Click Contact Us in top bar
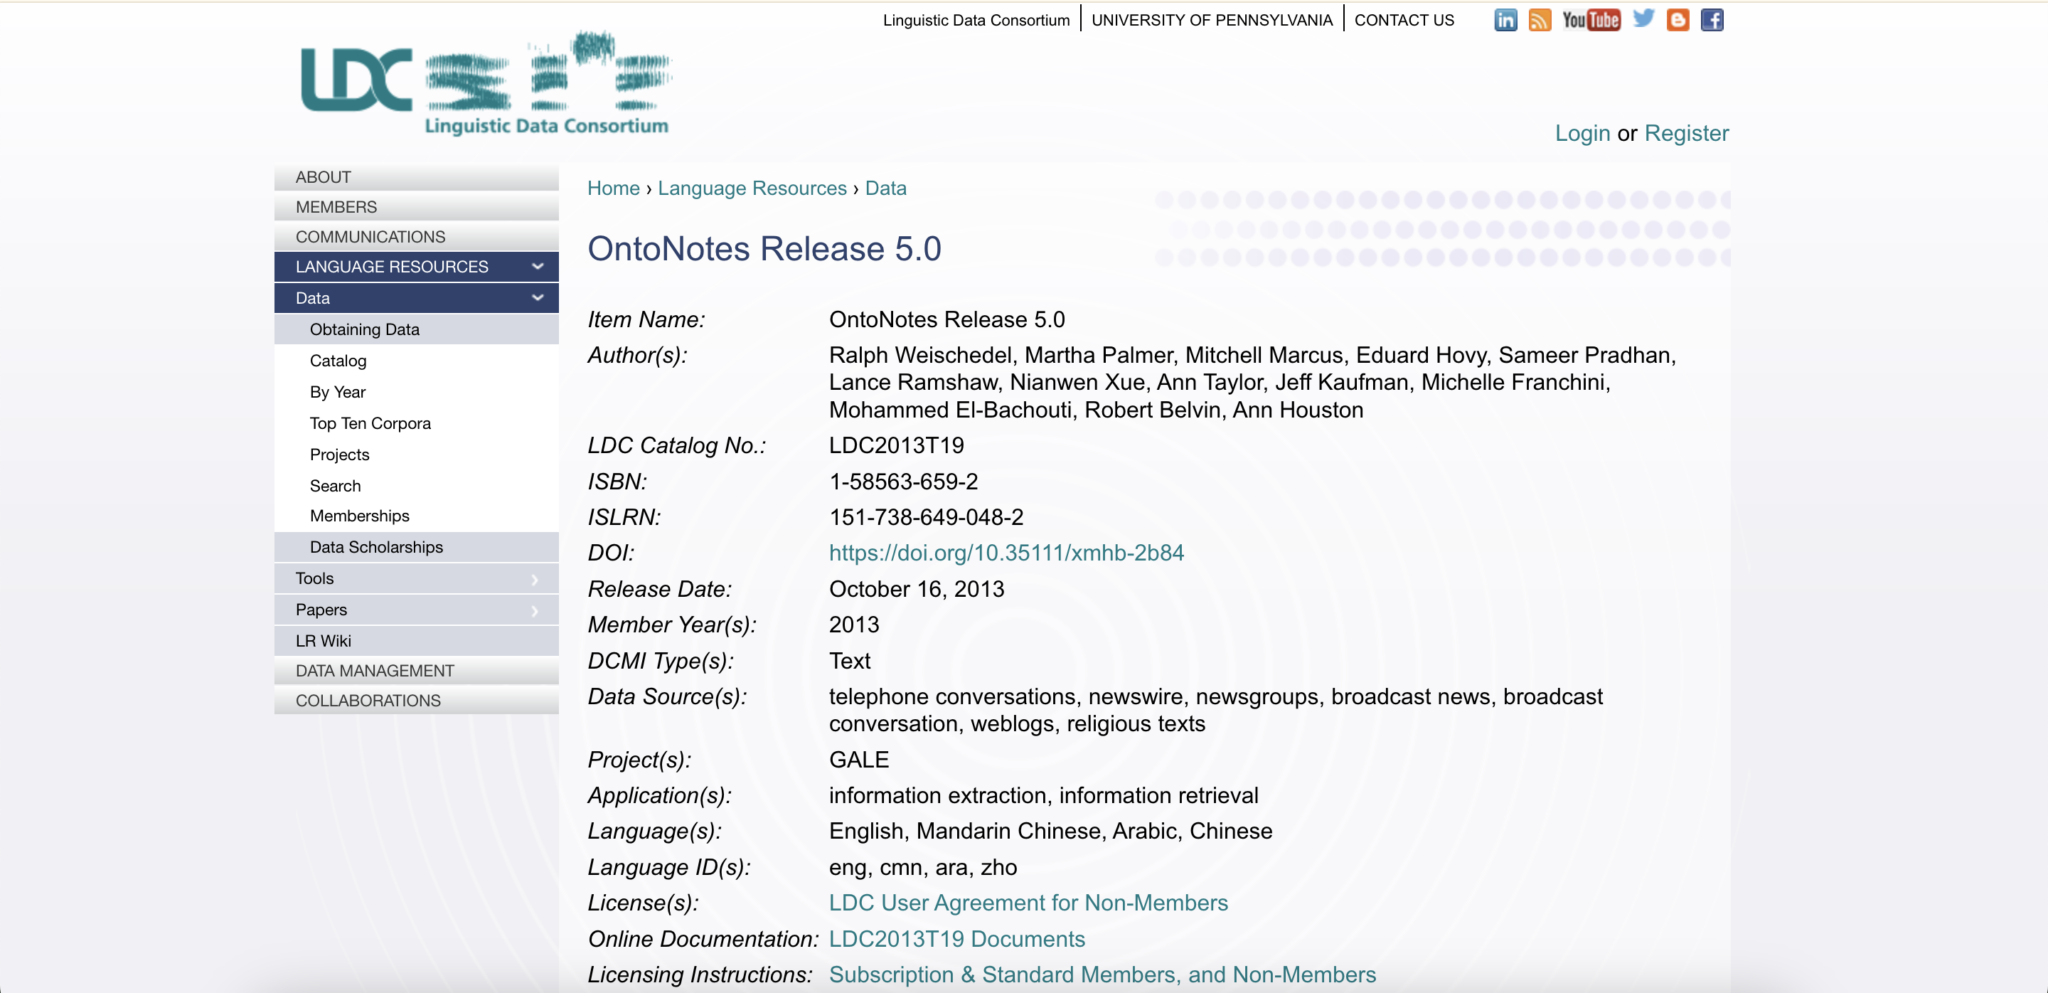This screenshot has width=2048, height=993. click(1404, 20)
